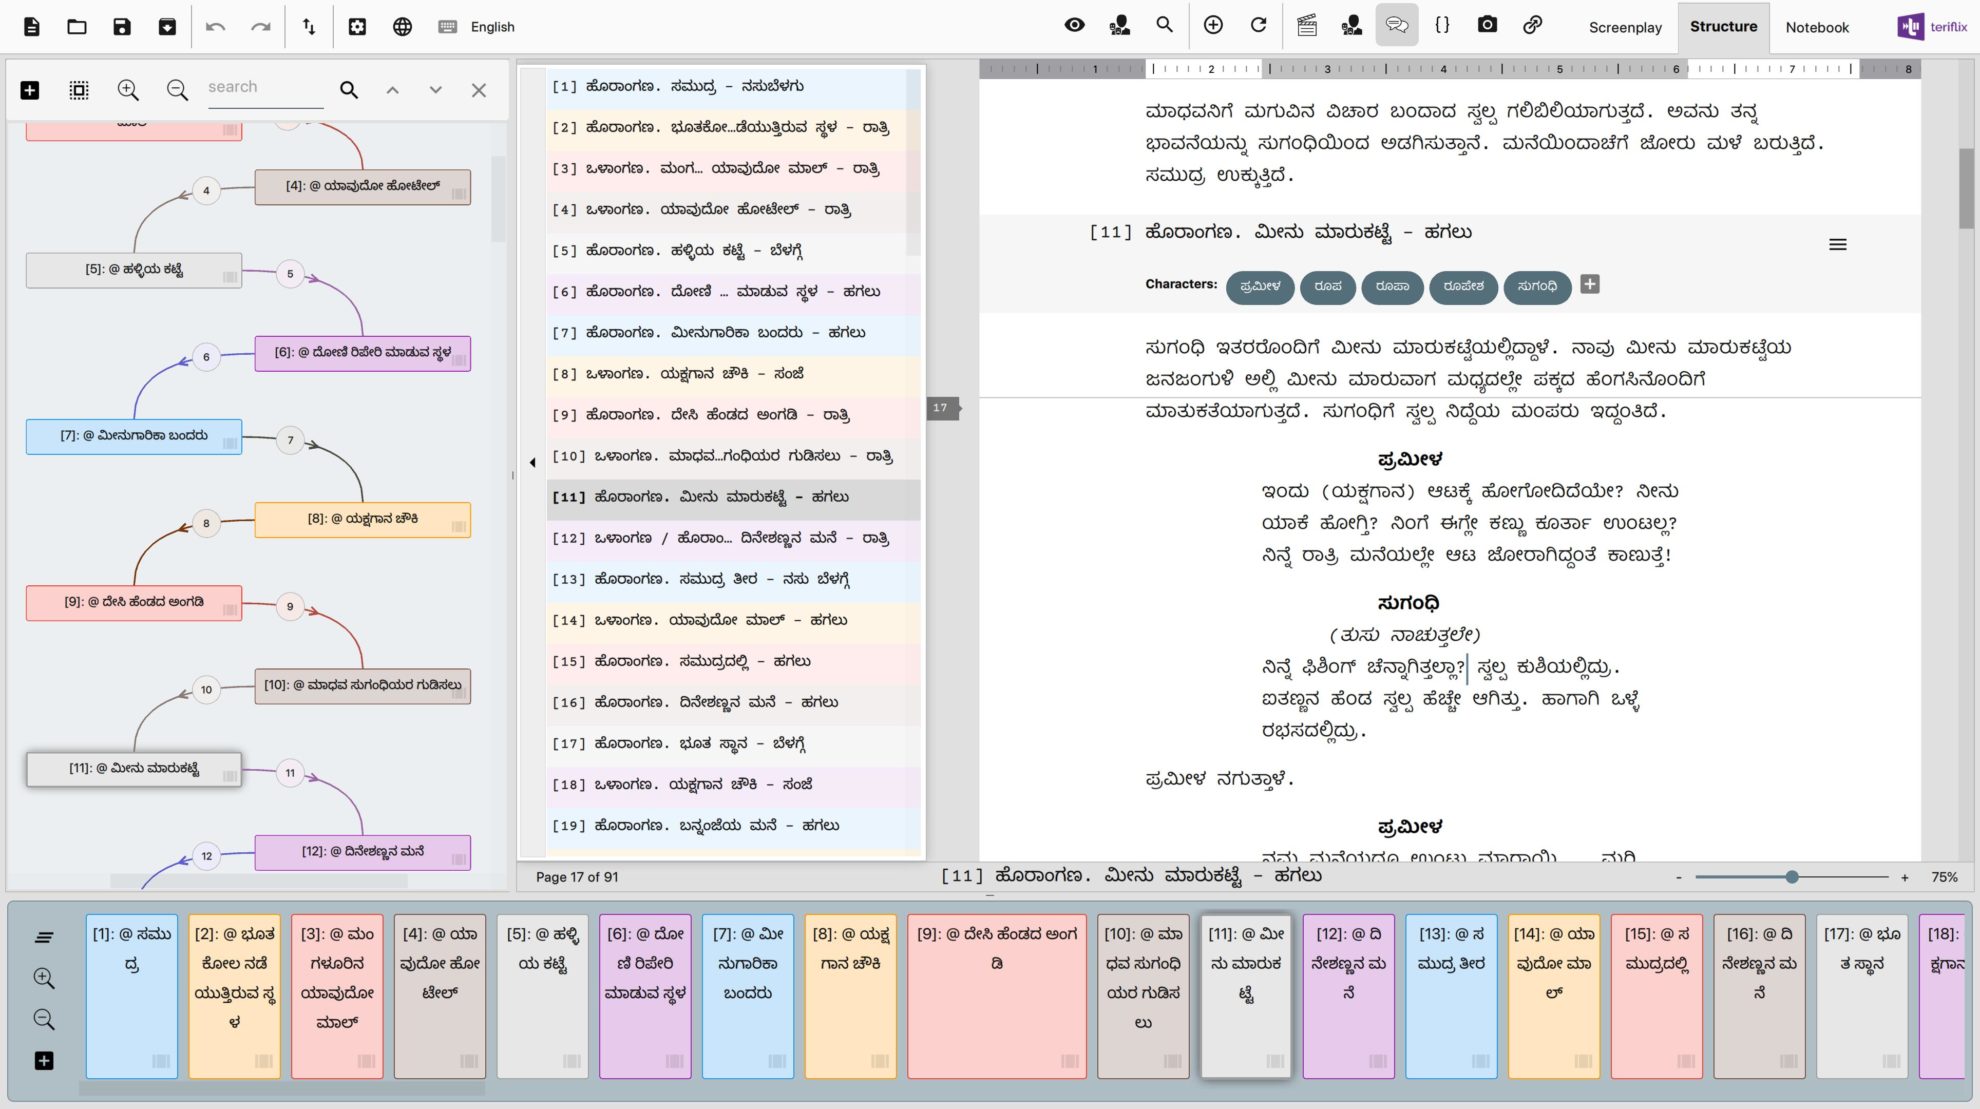The image size is (1980, 1109).
Task: Click the link sharing icon
Action: (x=1533, y=25)
